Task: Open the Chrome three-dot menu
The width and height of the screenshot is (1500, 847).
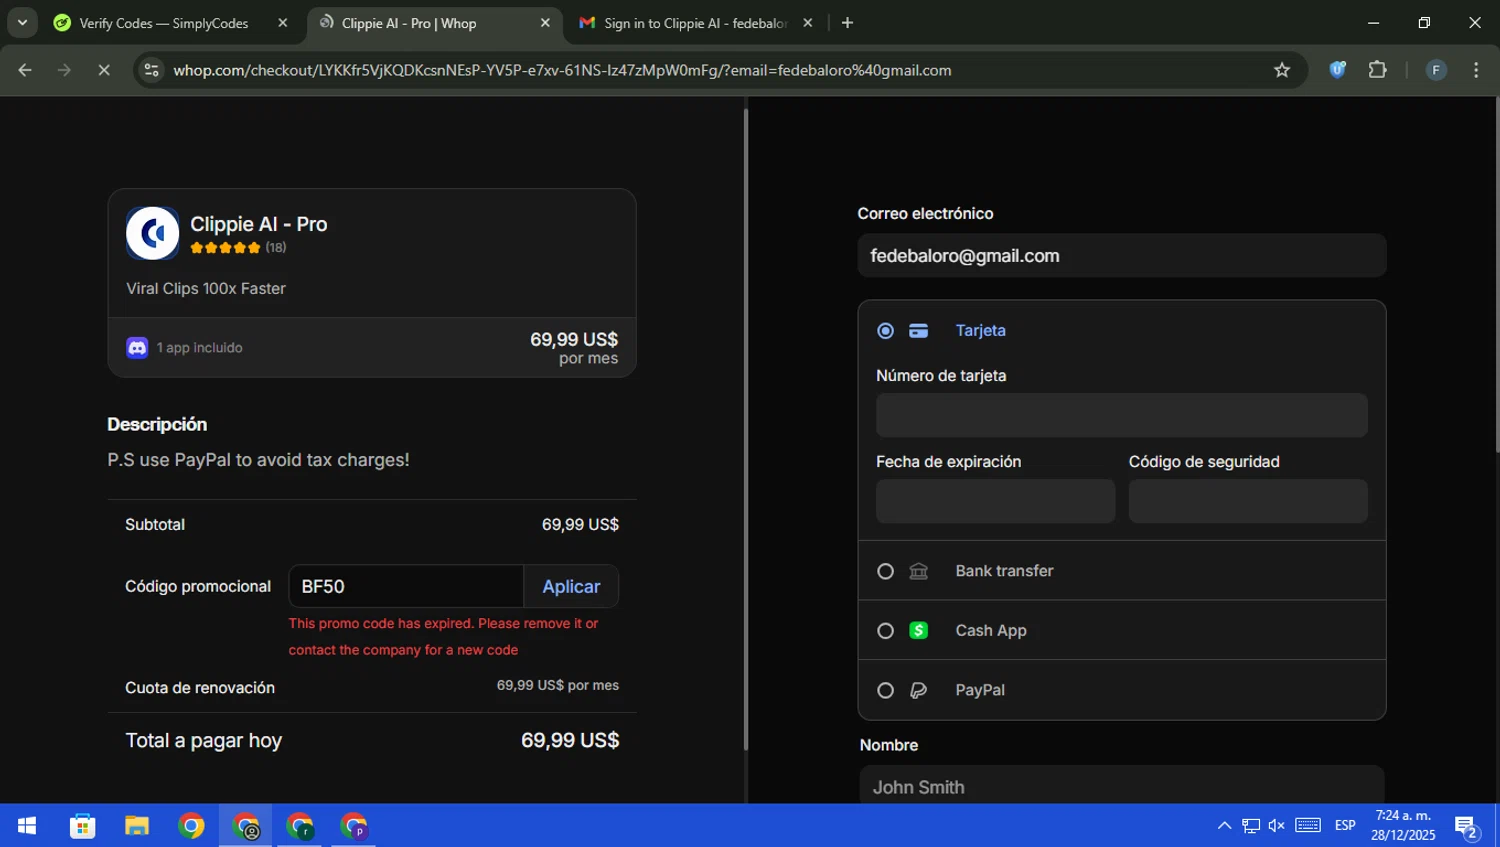Action: tap(1476, 70)
